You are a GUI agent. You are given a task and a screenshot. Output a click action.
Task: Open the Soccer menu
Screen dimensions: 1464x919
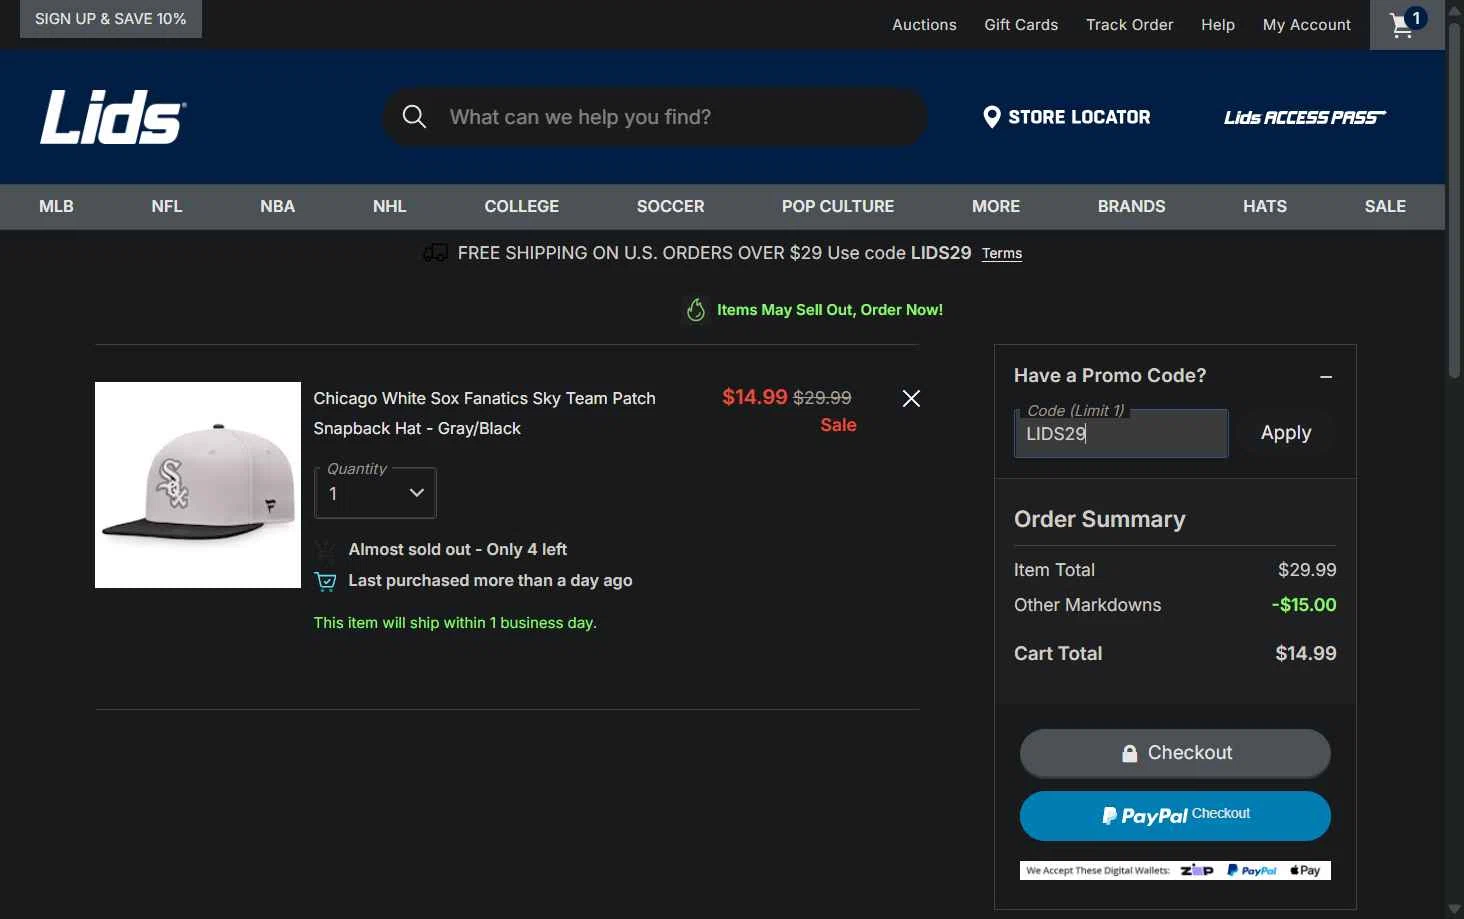pyautogui.click(x=671, y=207)
